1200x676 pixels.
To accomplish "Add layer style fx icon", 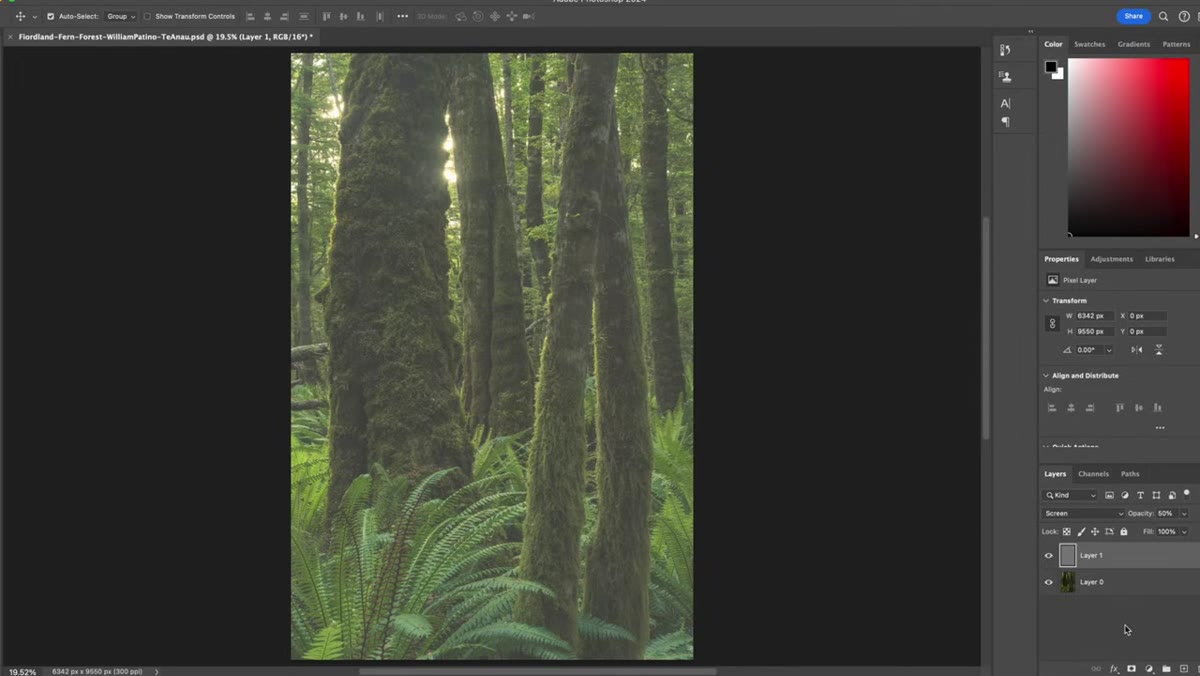I will (1114, 668).
